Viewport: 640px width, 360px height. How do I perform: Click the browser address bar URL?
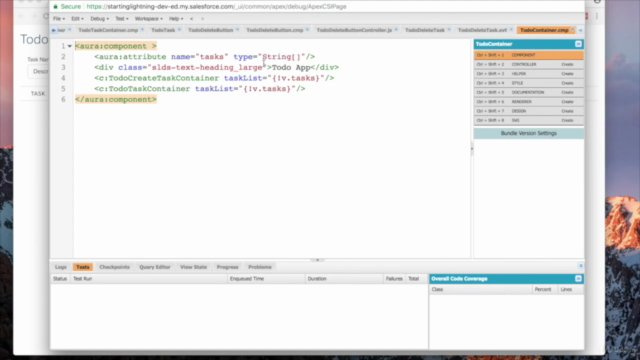pyautogui.click(x=216, y=7)
